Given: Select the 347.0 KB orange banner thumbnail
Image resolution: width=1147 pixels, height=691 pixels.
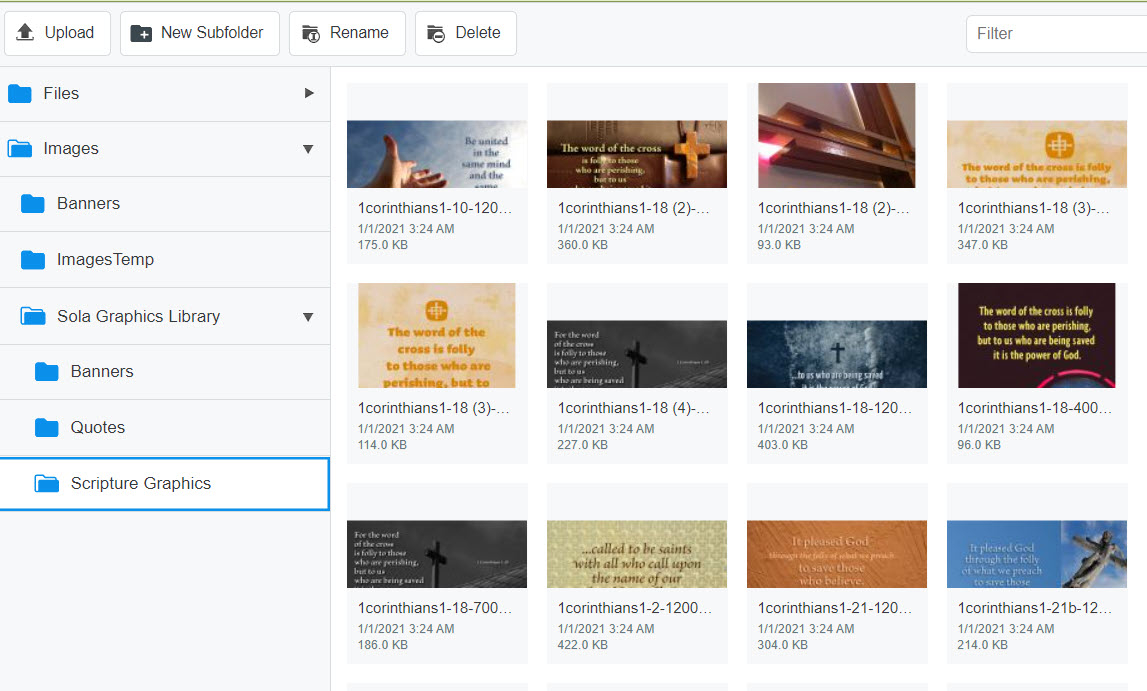Looking at the screenshot, I should 1037,154.
